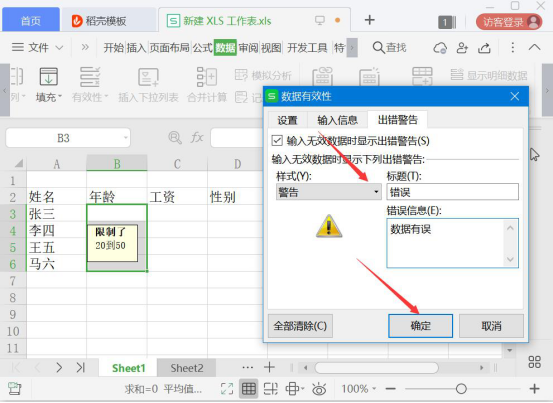Image resolution: width=553 pixels, height=403 pixels.
Task: Click the eye protection mode icon
Action: coord(319,389)
